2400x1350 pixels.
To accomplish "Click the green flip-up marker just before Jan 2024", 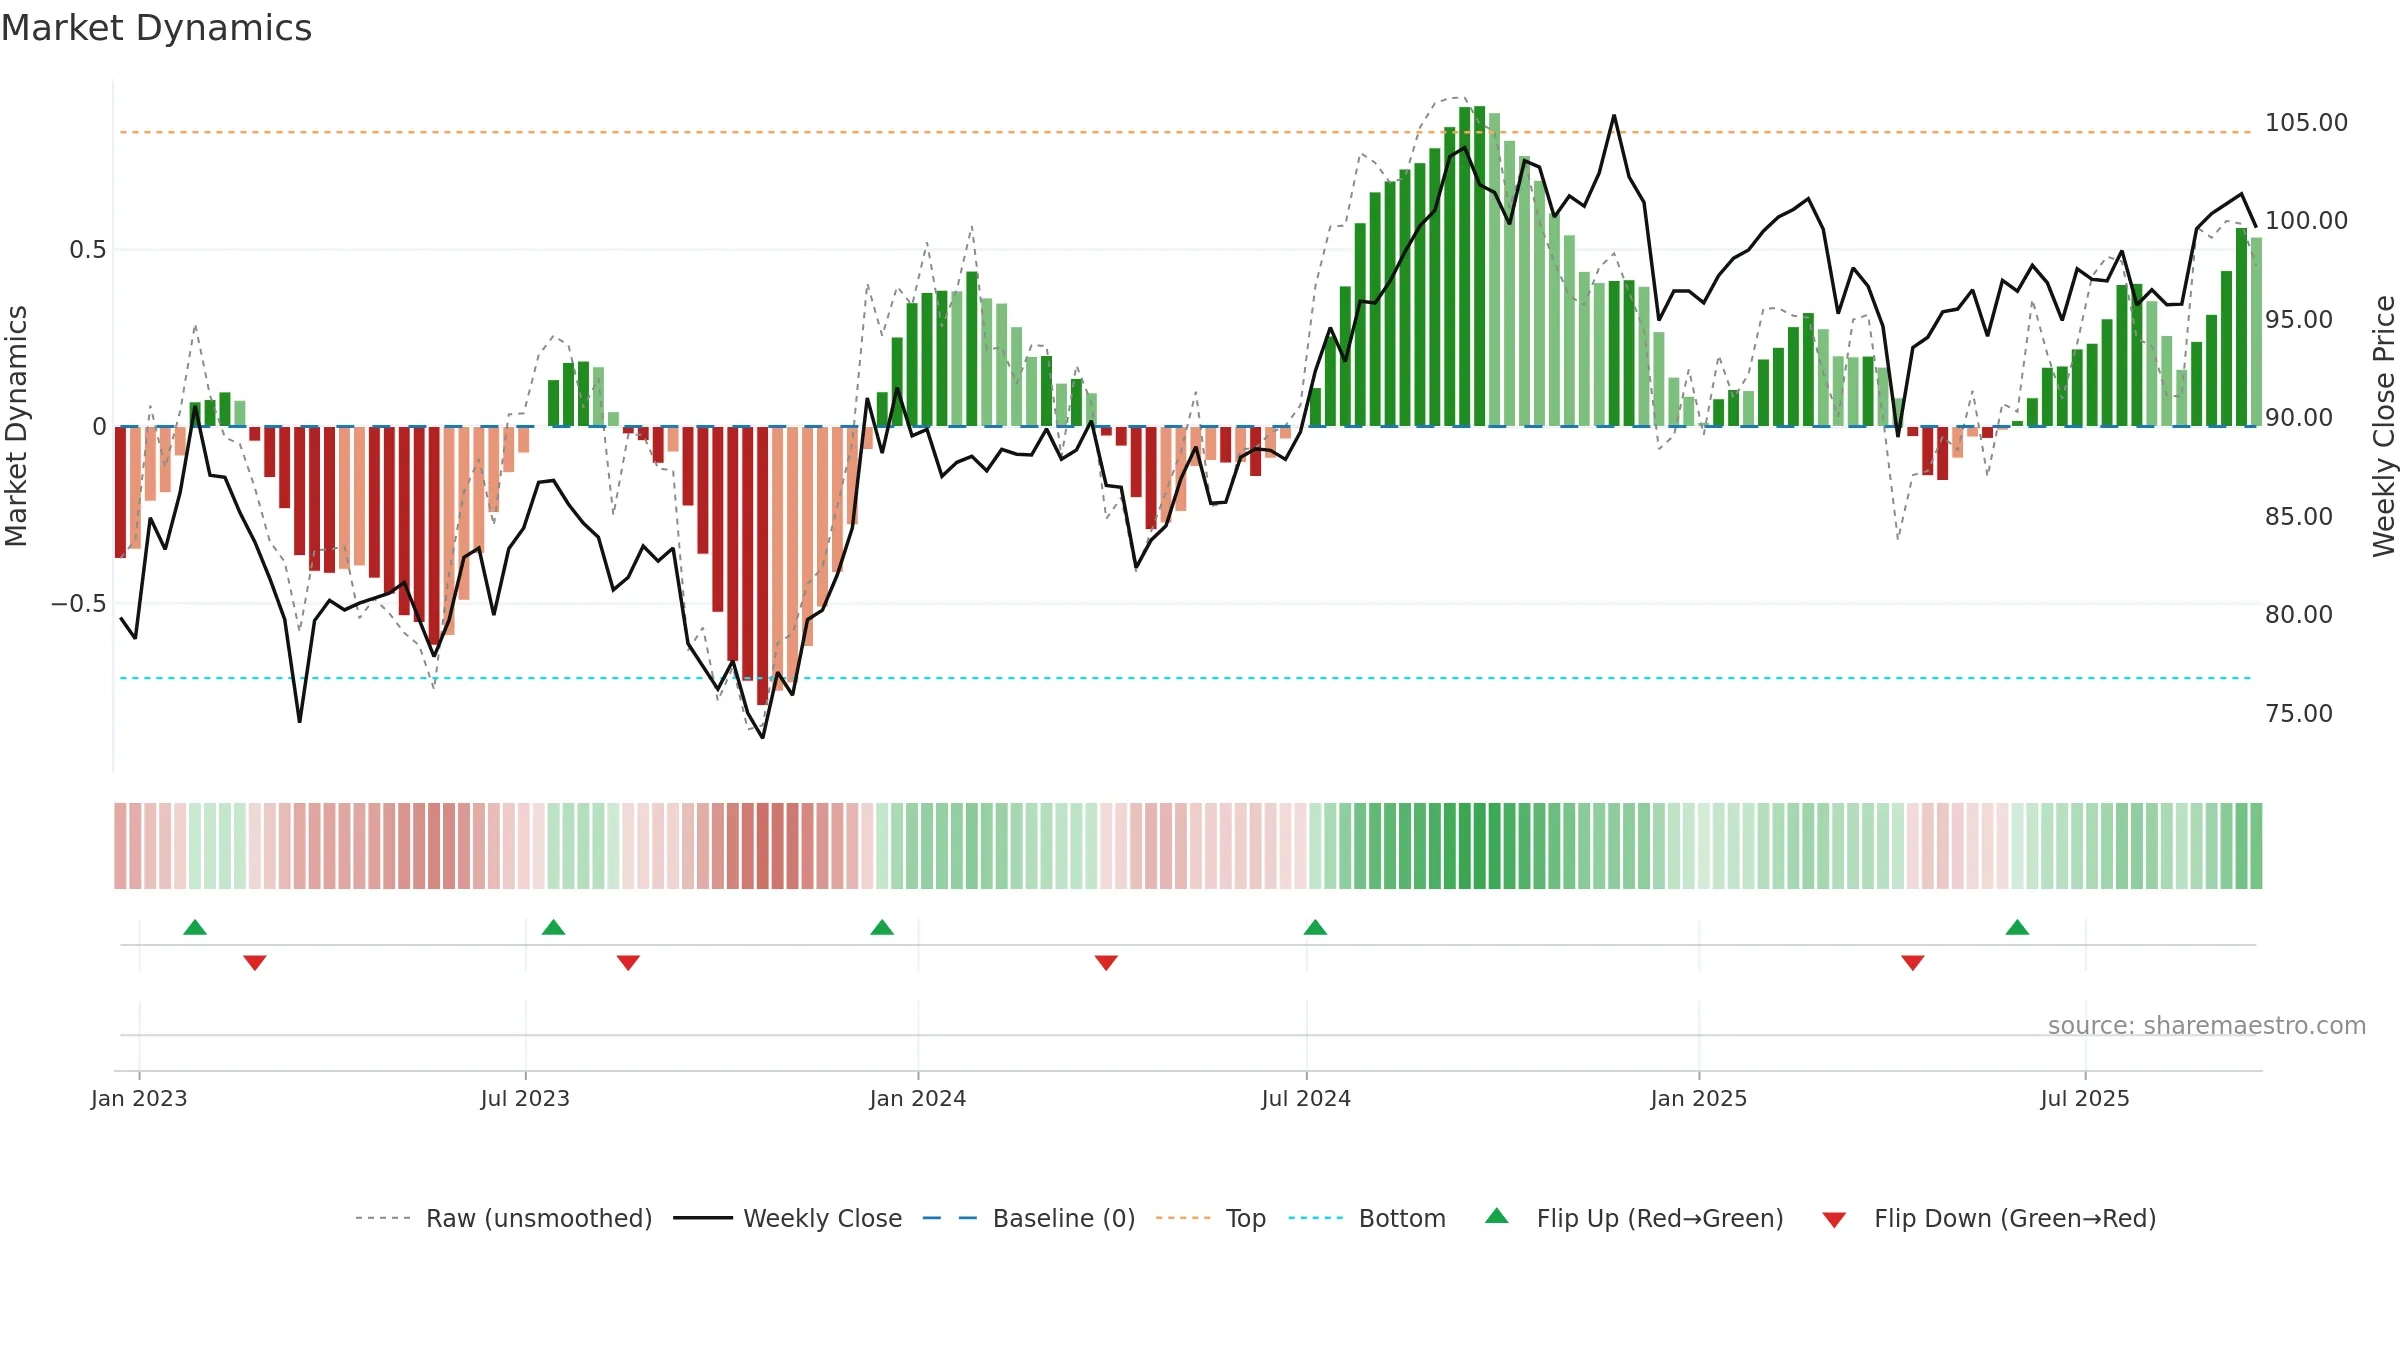I will pos(882,927).
